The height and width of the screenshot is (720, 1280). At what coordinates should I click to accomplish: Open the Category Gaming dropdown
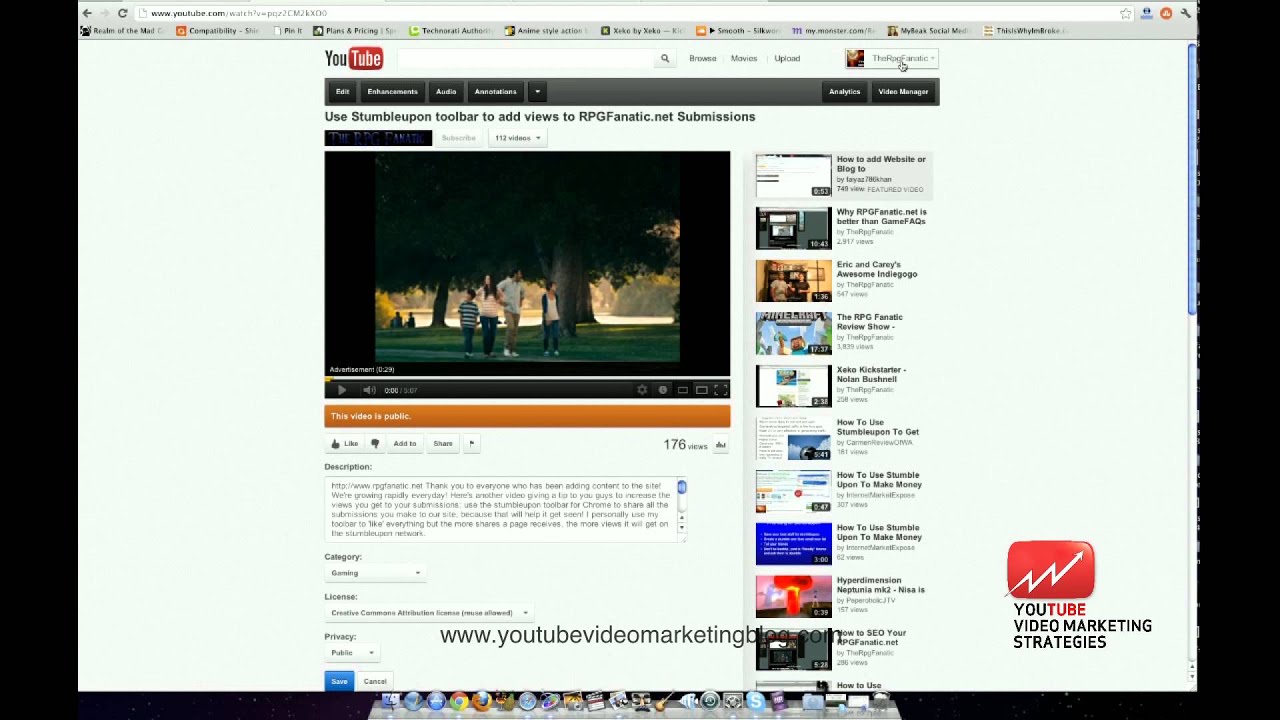coord(376,573)
